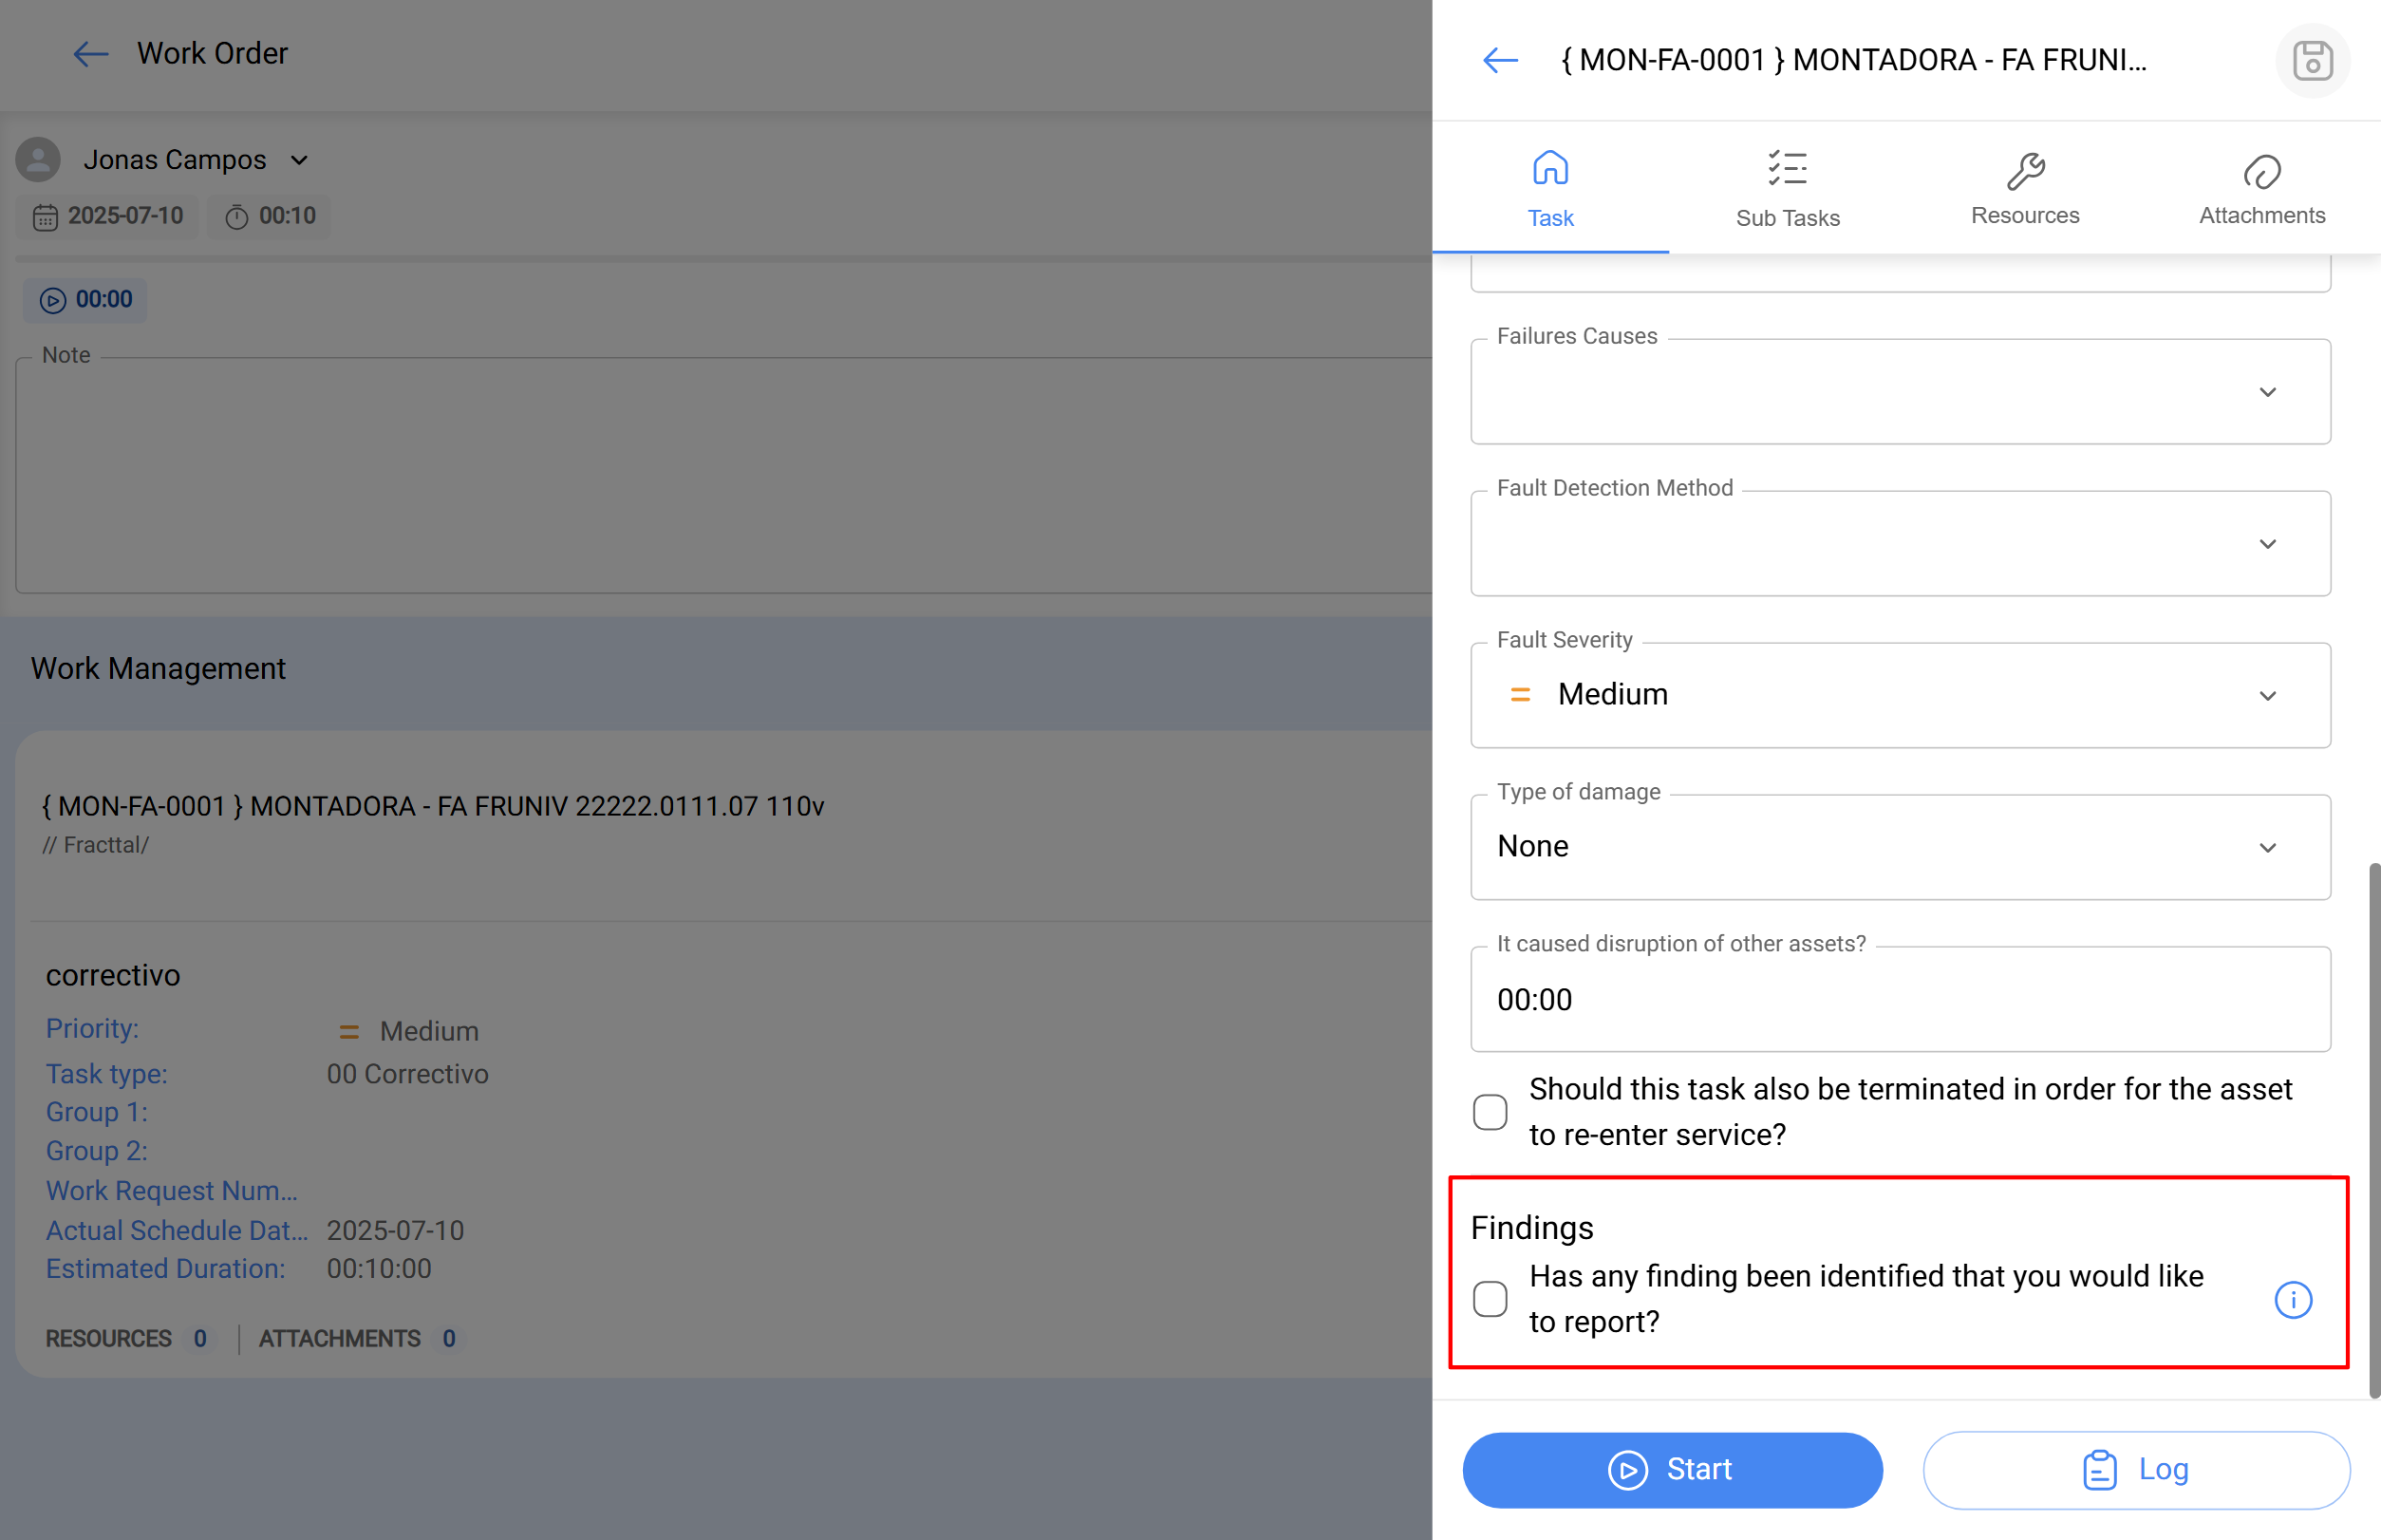Click the back arrow in task panel header
This screenshot has width=2381, height=1540.
click(1499, 60)
